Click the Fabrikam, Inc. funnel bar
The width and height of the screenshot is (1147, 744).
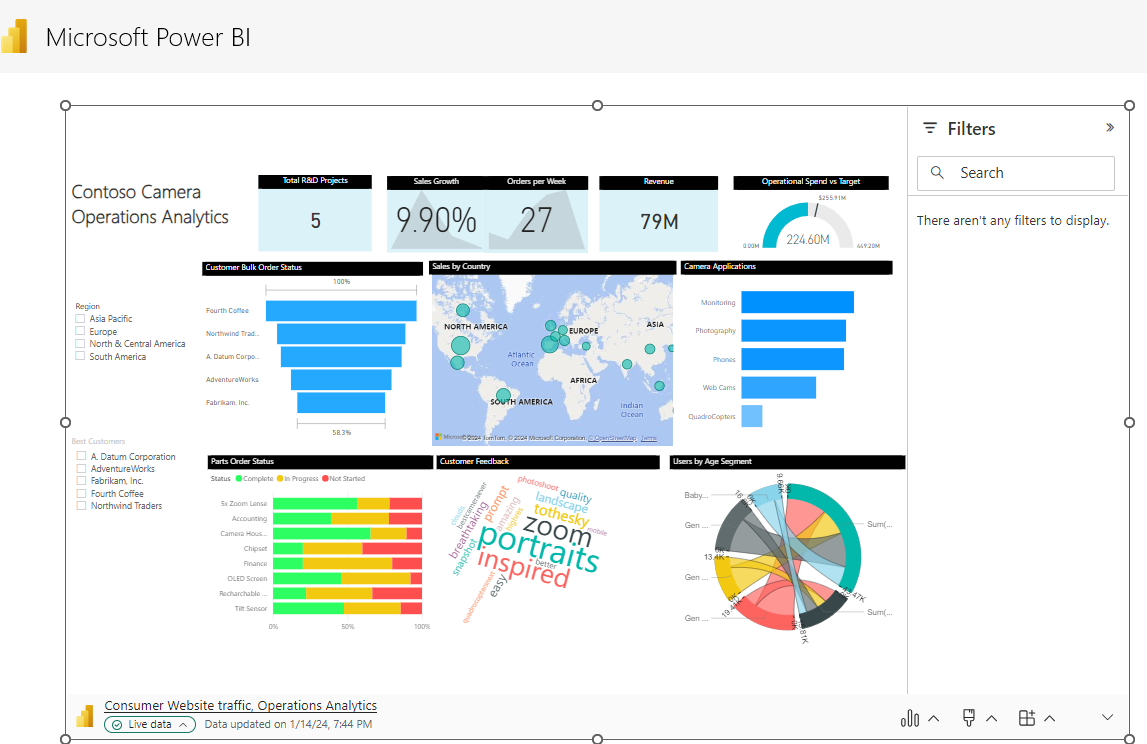341,402
